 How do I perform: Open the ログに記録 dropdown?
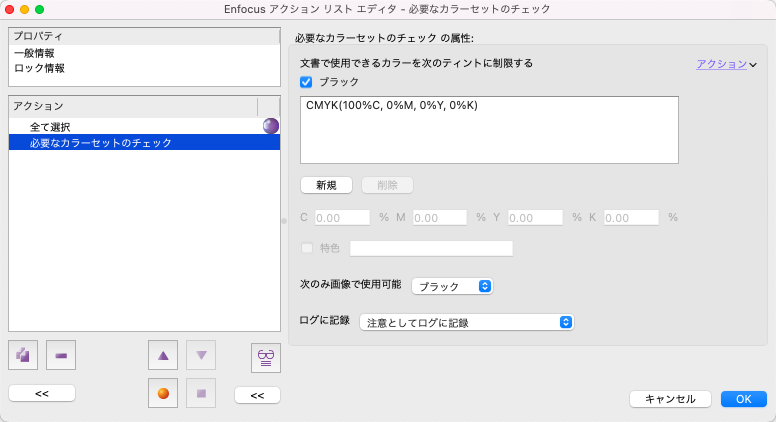click(466, 322)
